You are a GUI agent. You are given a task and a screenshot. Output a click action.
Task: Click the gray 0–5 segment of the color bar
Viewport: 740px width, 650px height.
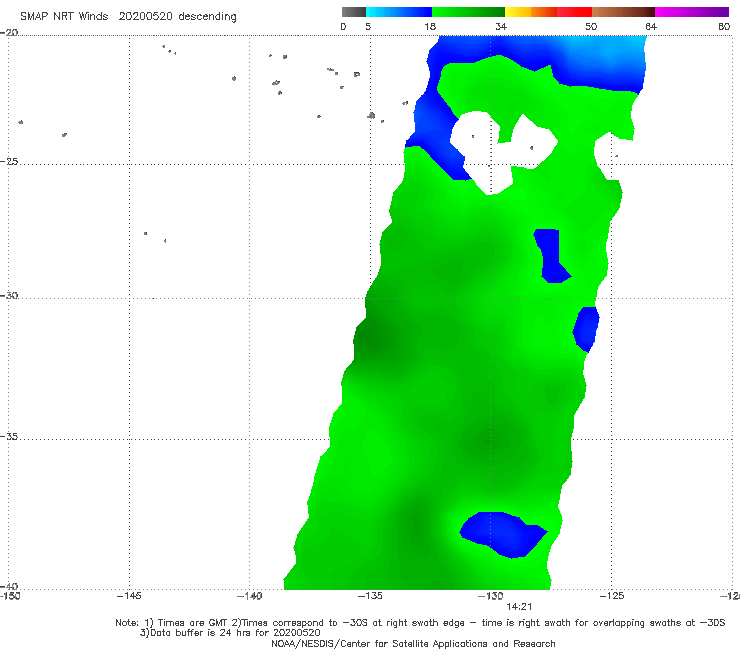click(x=354, y=12)
